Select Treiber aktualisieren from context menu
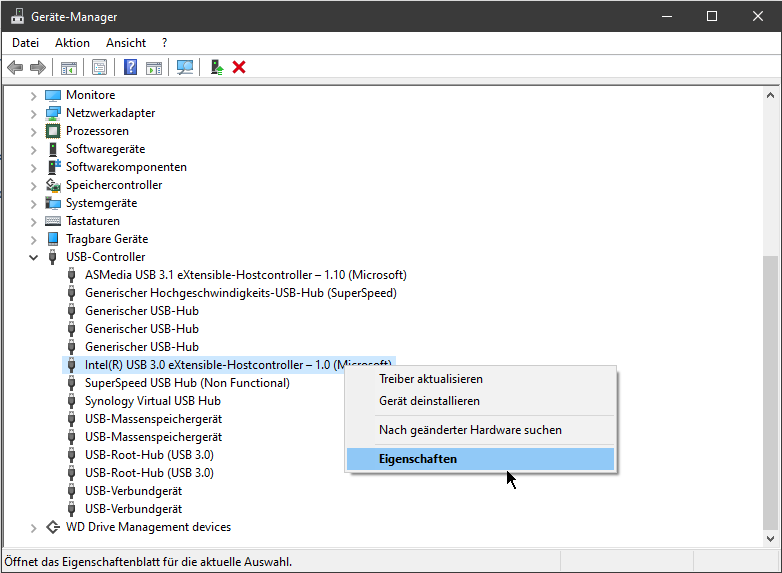This screenshot has height=573, width=782. pyautogui.click(x=431, y=379)
